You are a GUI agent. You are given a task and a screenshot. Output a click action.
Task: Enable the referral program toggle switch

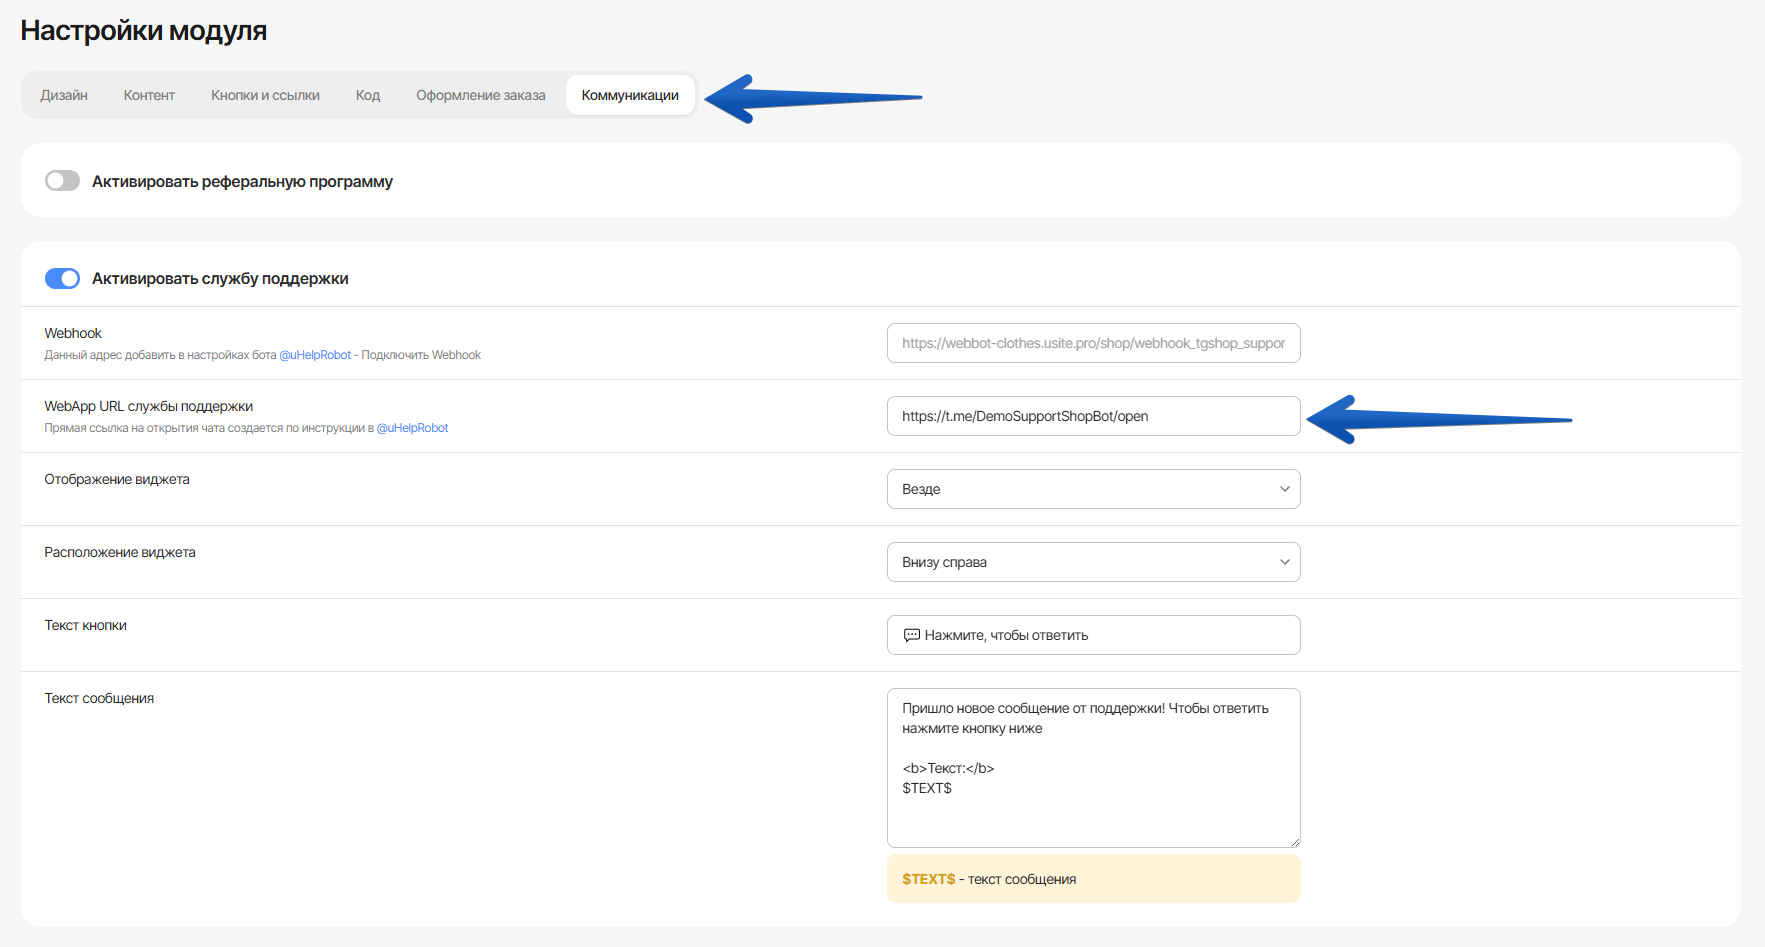[62, 181]
